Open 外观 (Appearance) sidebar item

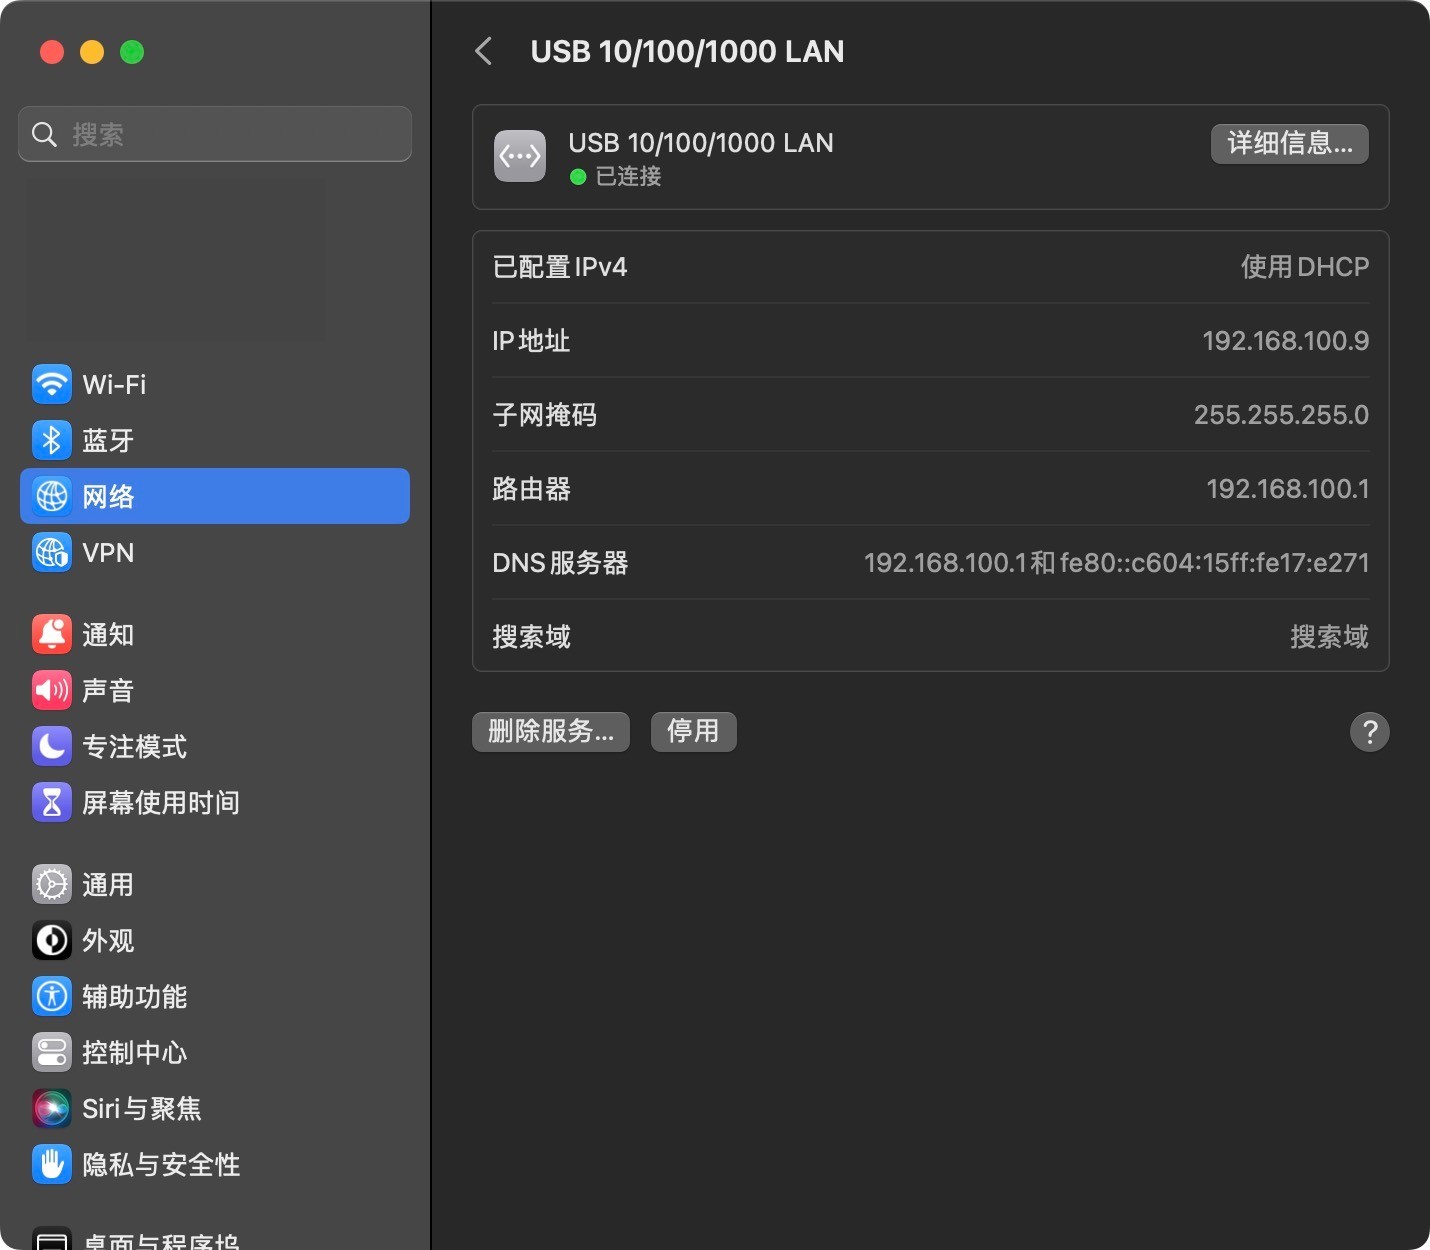(x=107, y=941)
